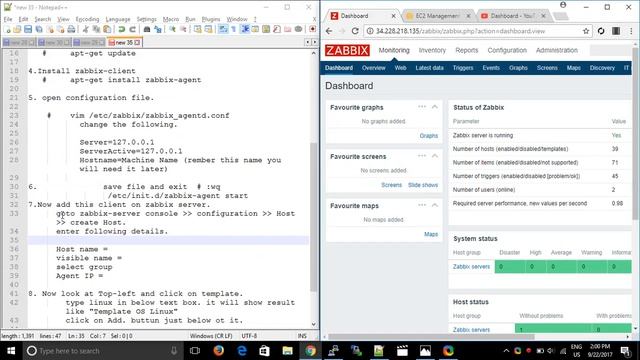Collapse Favourite maps widget

435,205
